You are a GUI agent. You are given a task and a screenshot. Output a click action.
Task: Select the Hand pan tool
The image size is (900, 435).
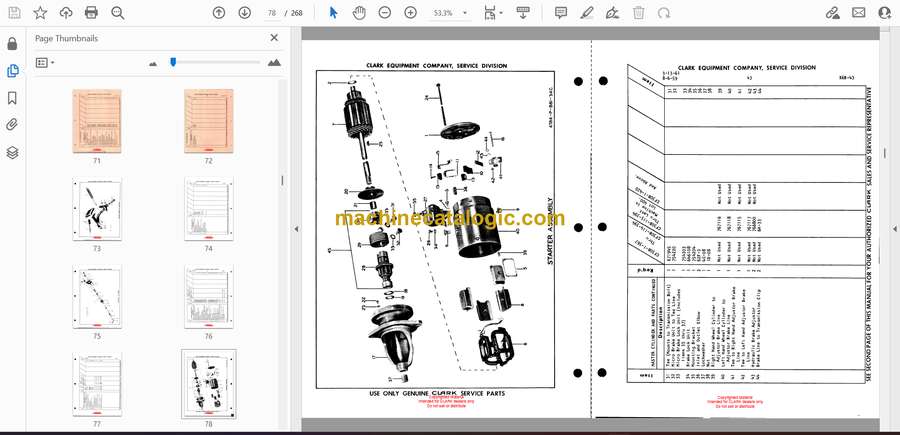tap(359, 13)
